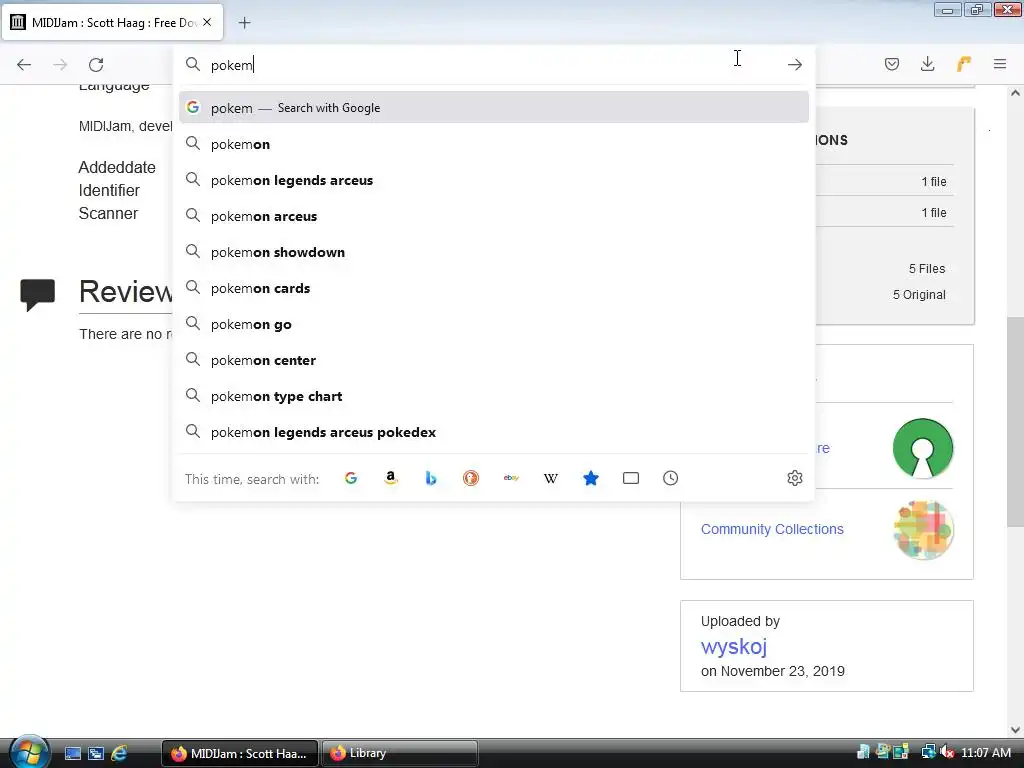Search this time with Amazon icon

[x=391, y=478]
